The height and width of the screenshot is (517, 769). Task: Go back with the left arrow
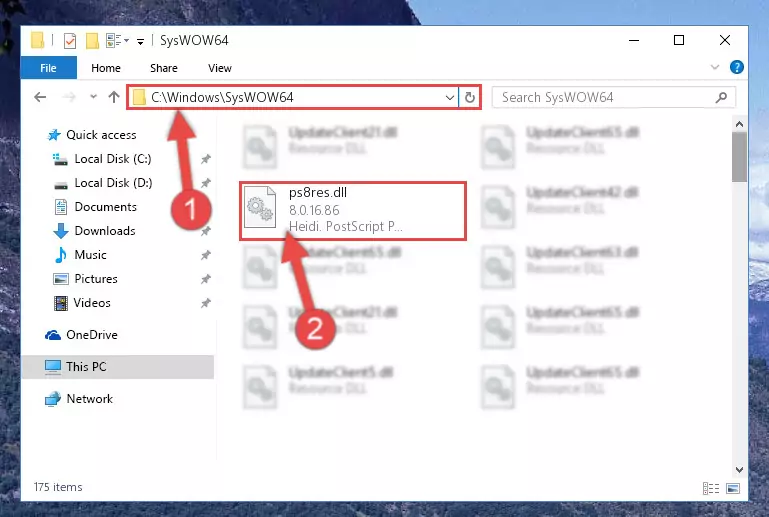[40, 97]
